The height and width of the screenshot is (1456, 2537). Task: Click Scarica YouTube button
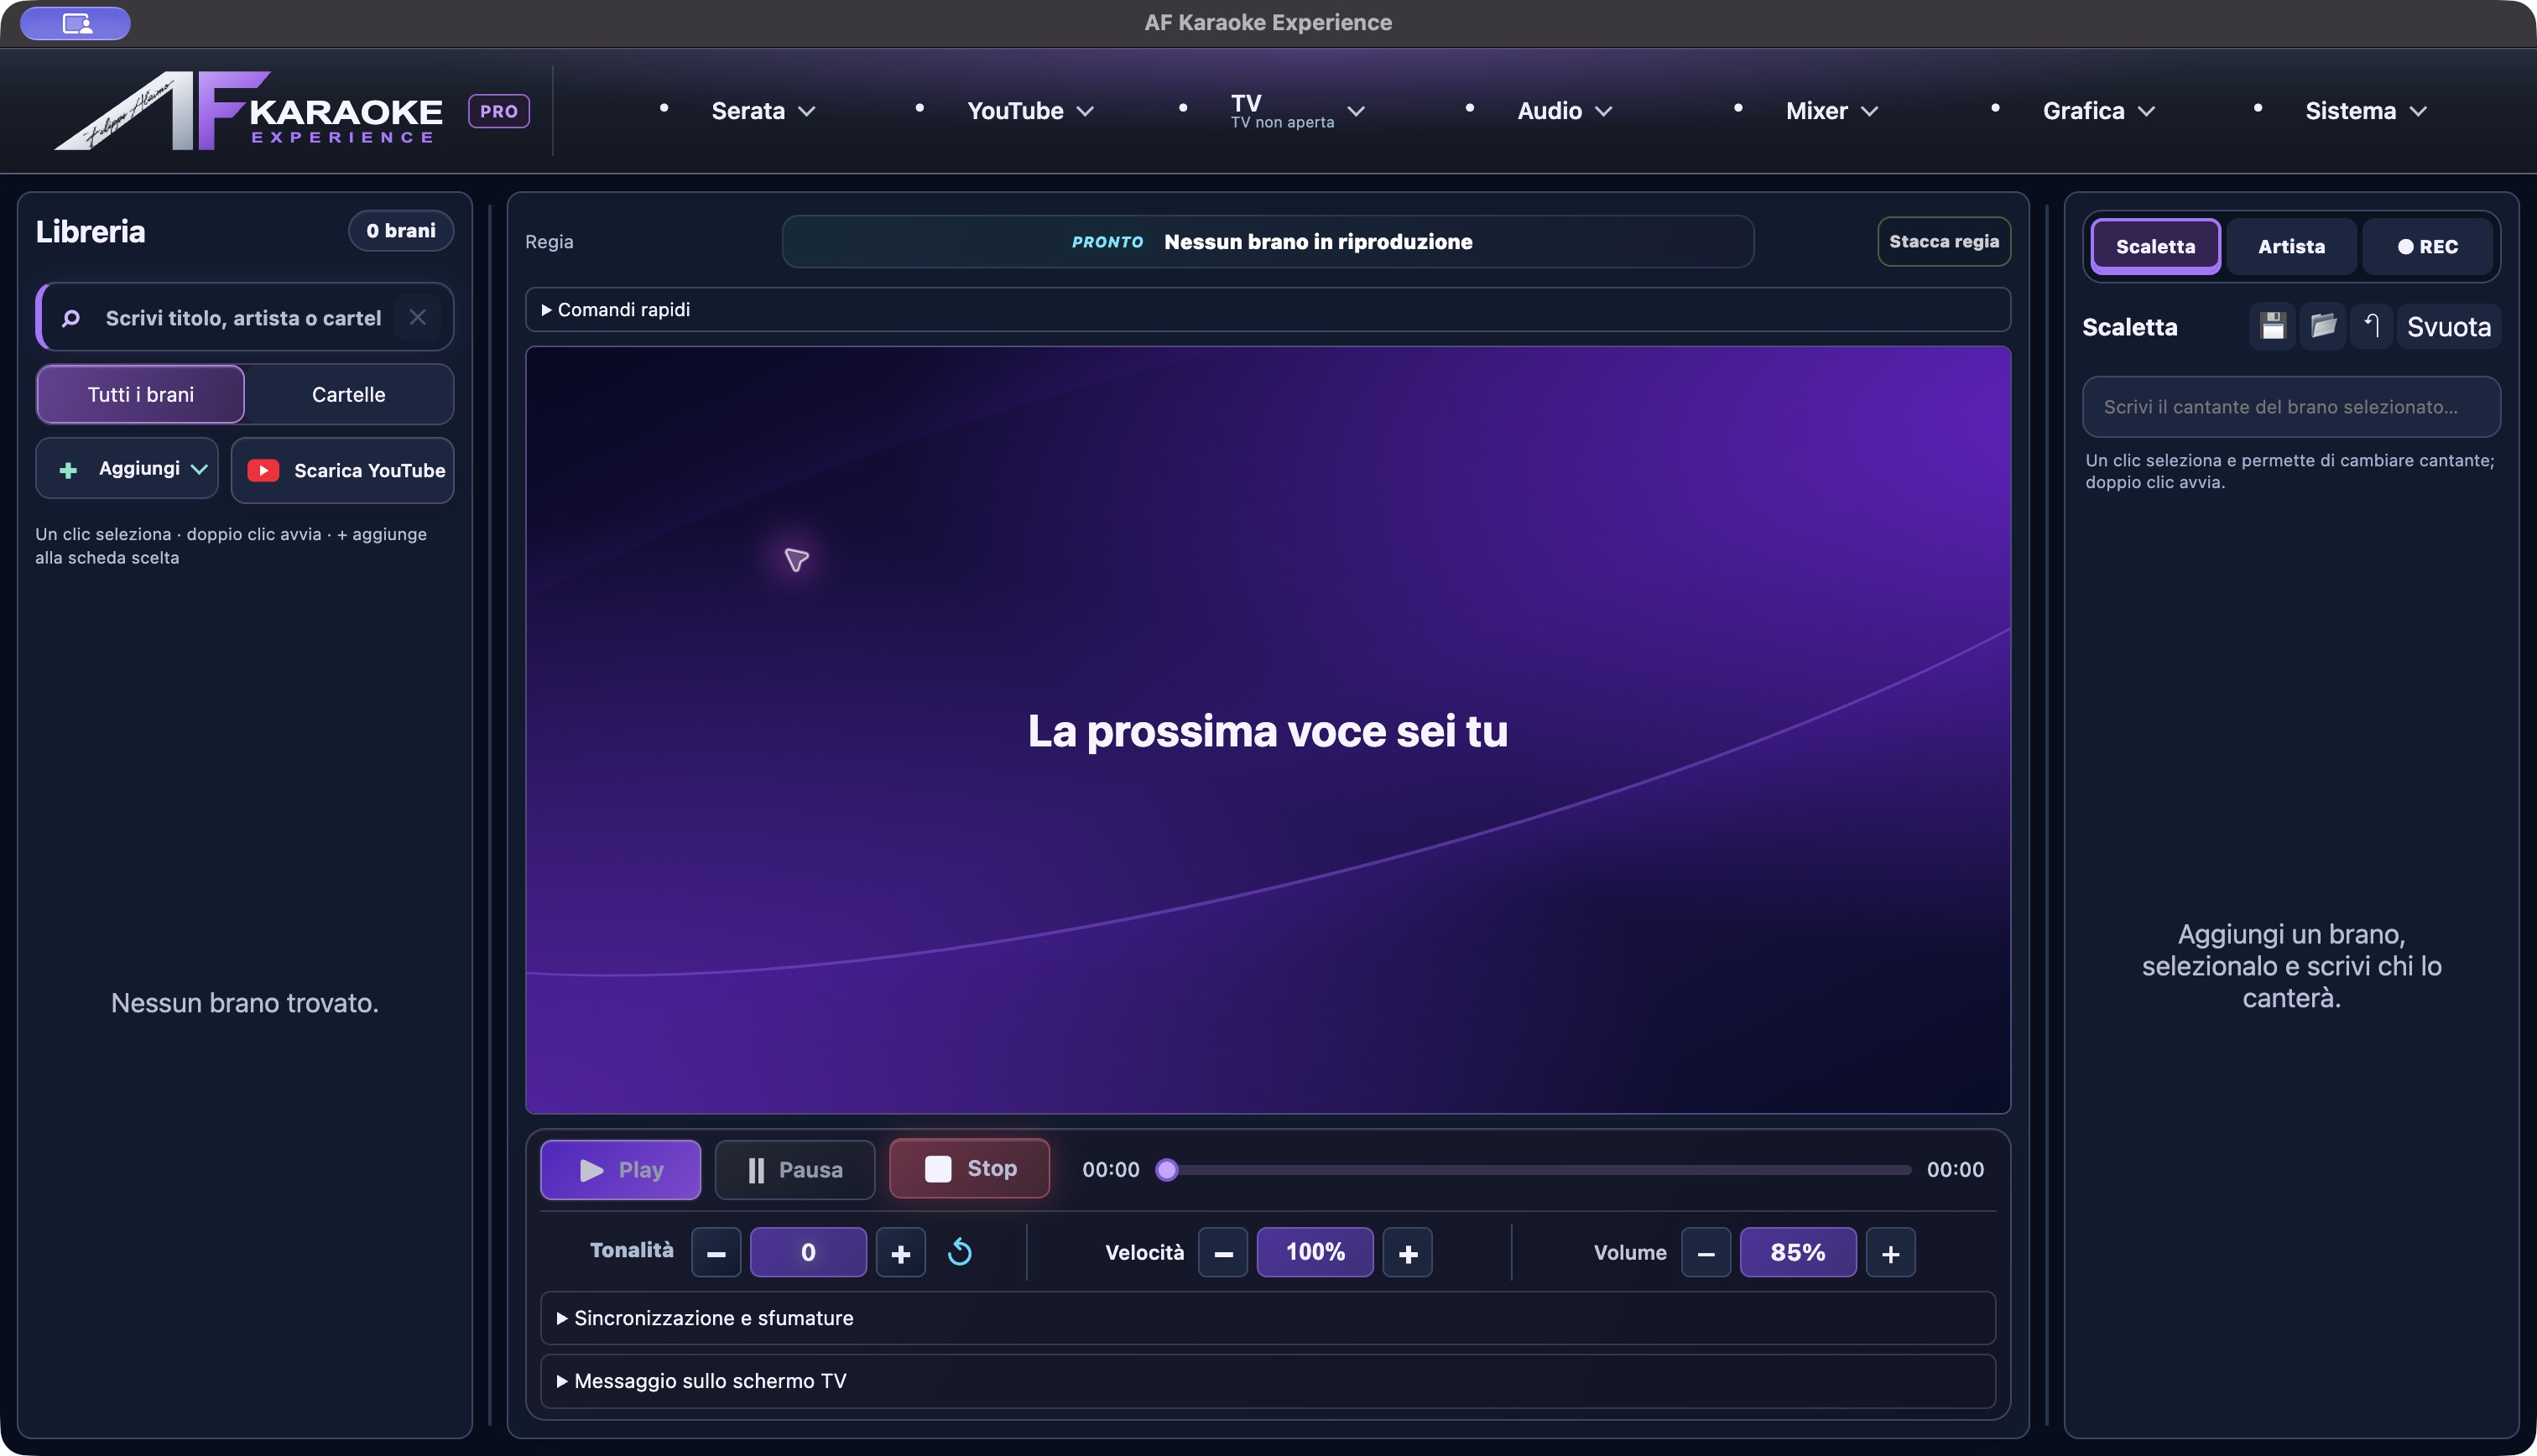(x=343, y=470)
